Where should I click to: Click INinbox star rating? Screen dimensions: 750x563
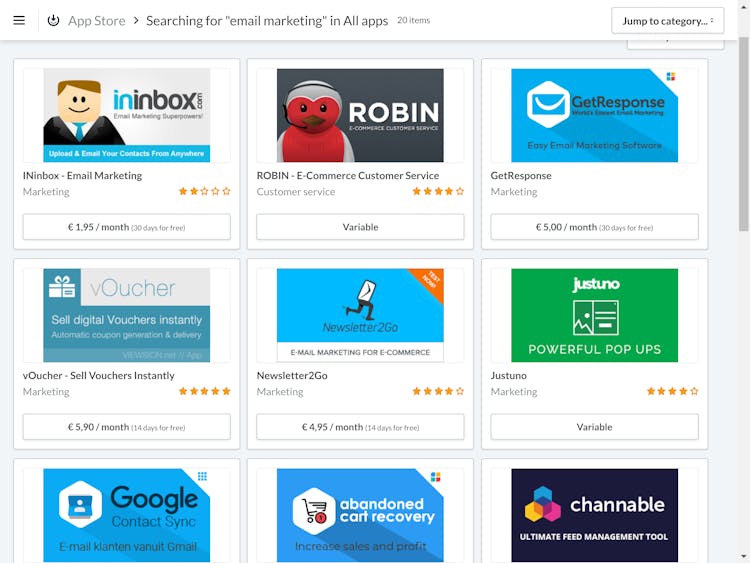coord(205,191)
